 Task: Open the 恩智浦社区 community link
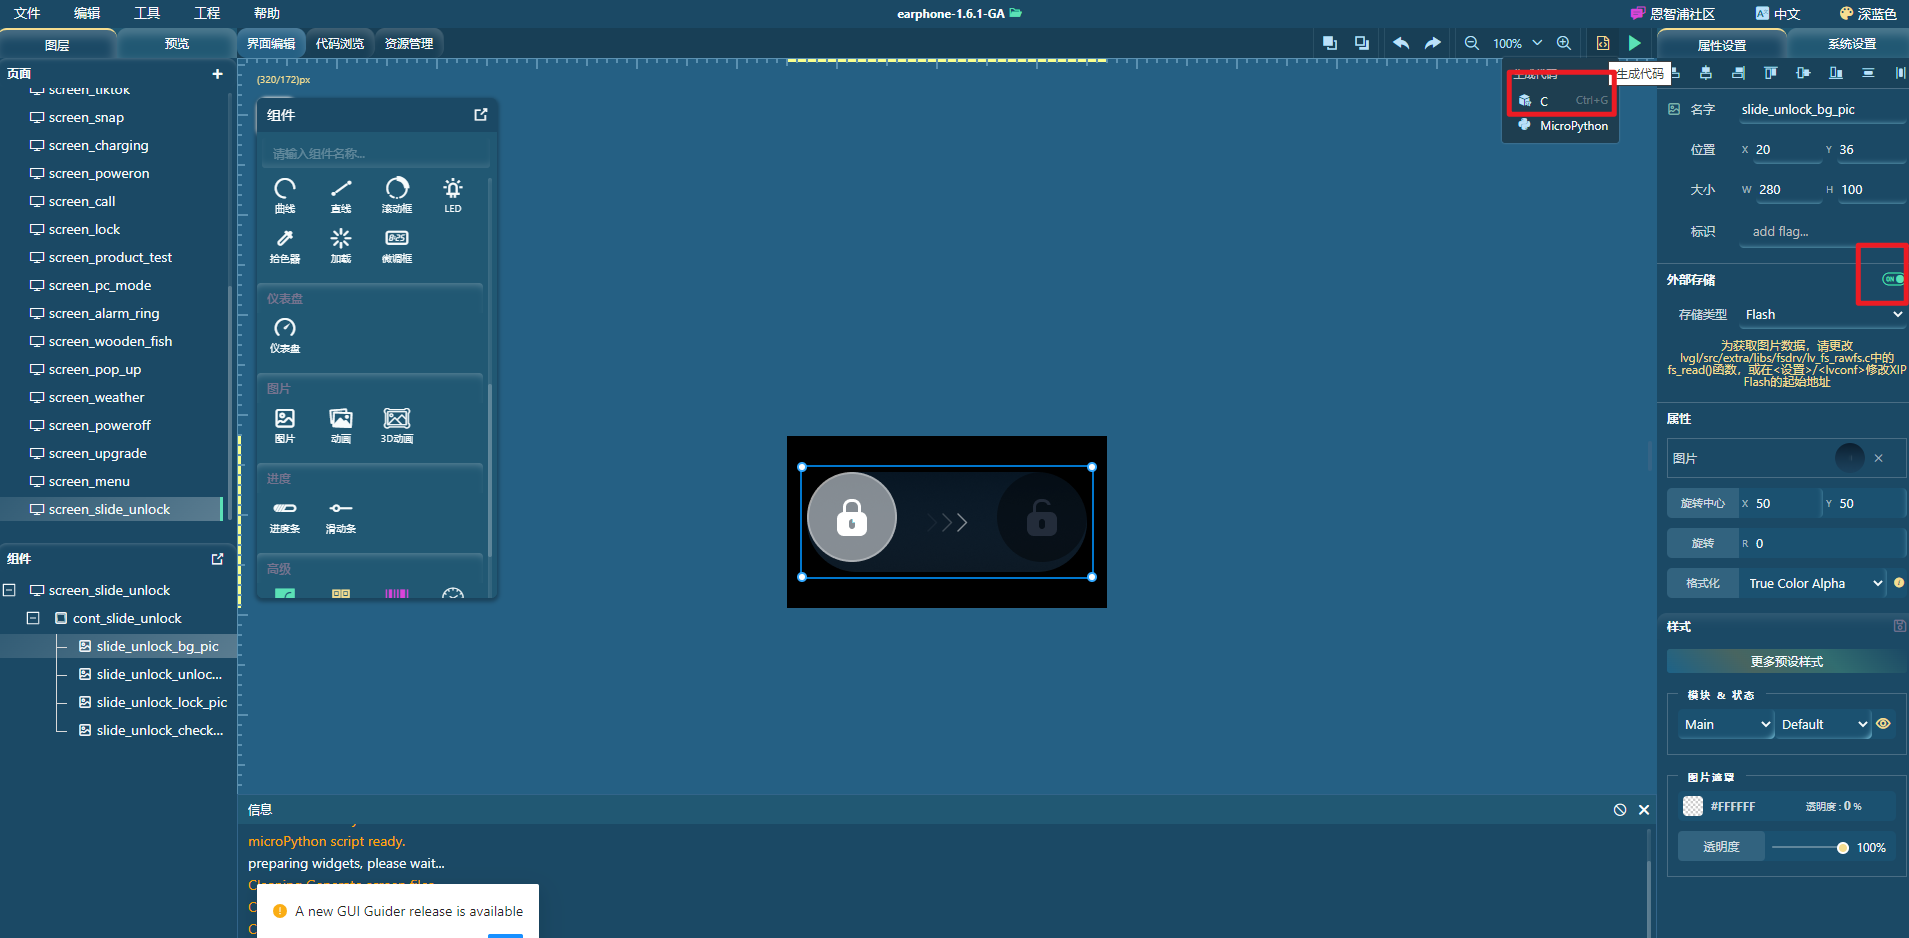point(1672,13)
